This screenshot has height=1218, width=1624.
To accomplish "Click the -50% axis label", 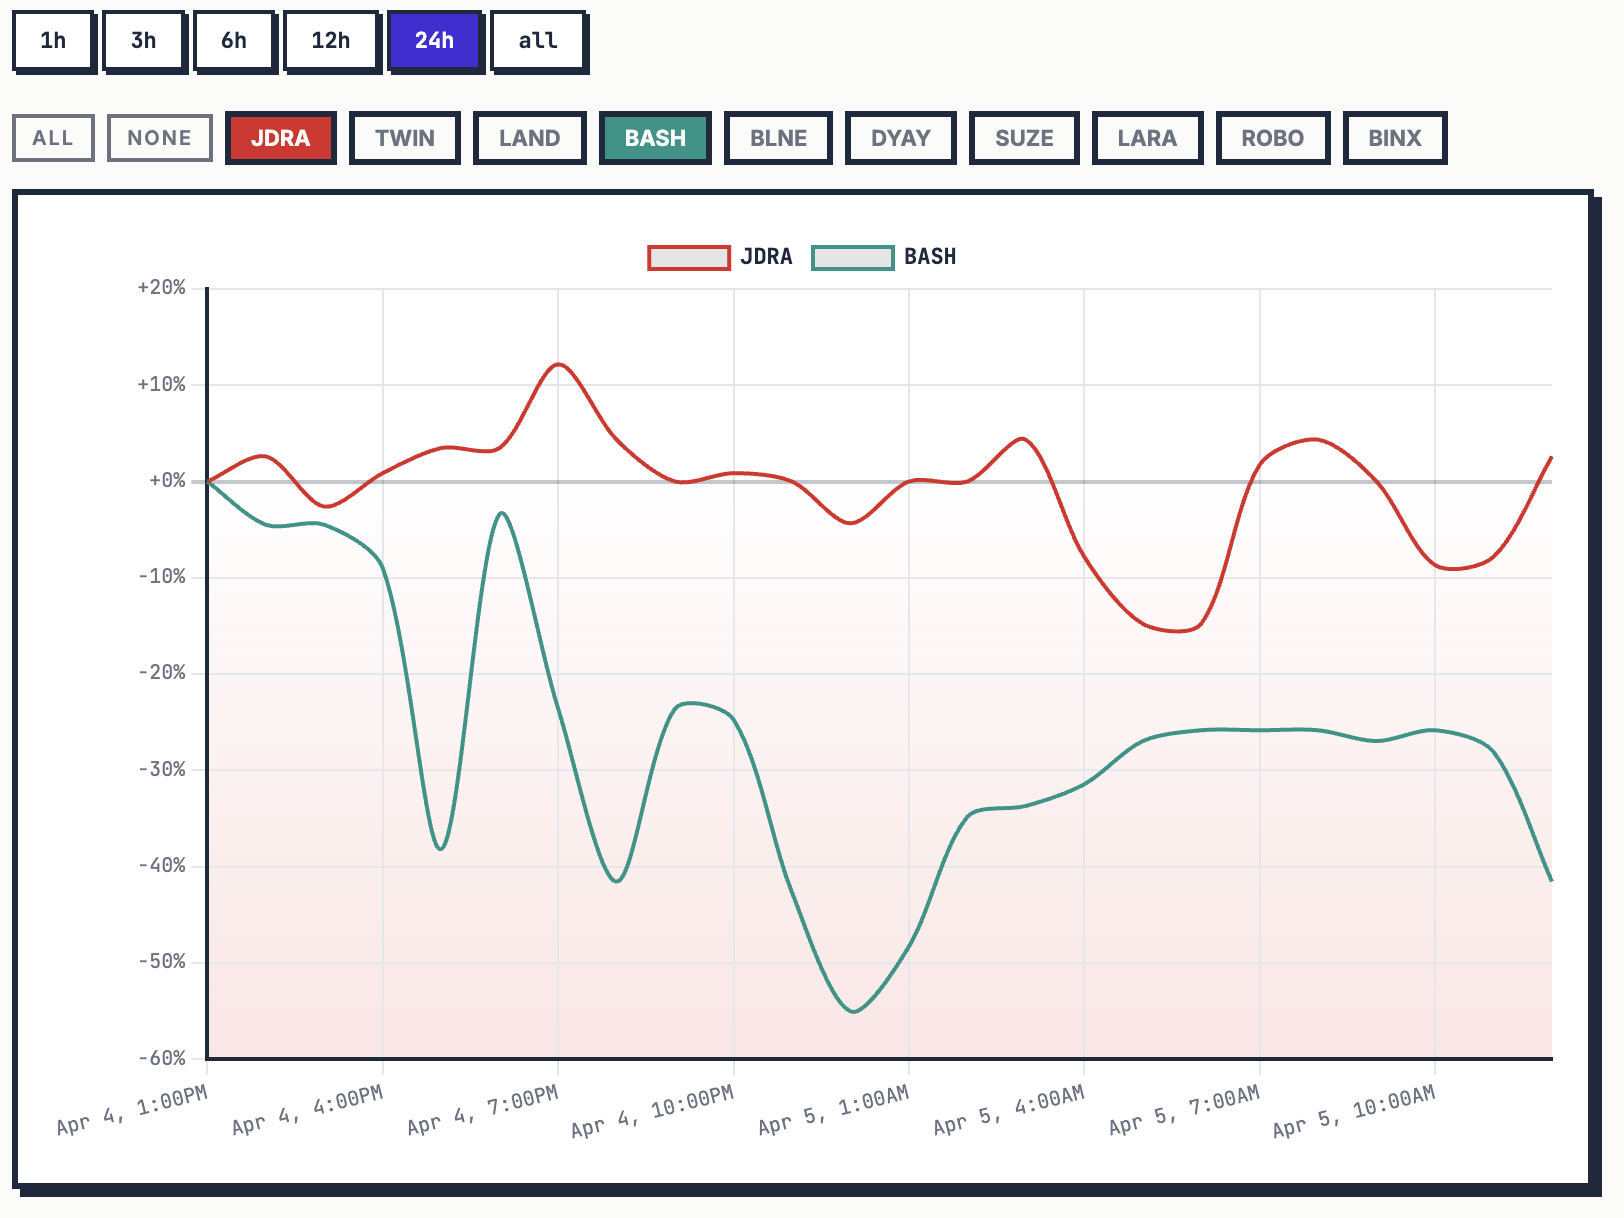I will pyautogui.click(x=162, y=962).
